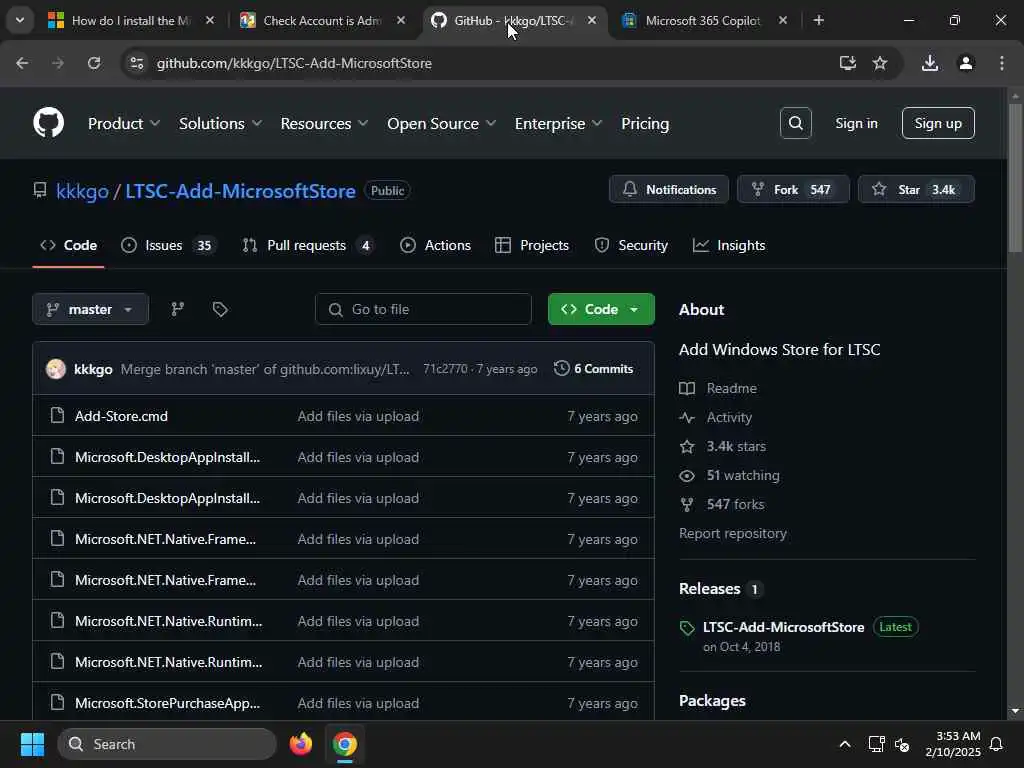Expand the Resources menu
1024x768 pixels.
324,123
